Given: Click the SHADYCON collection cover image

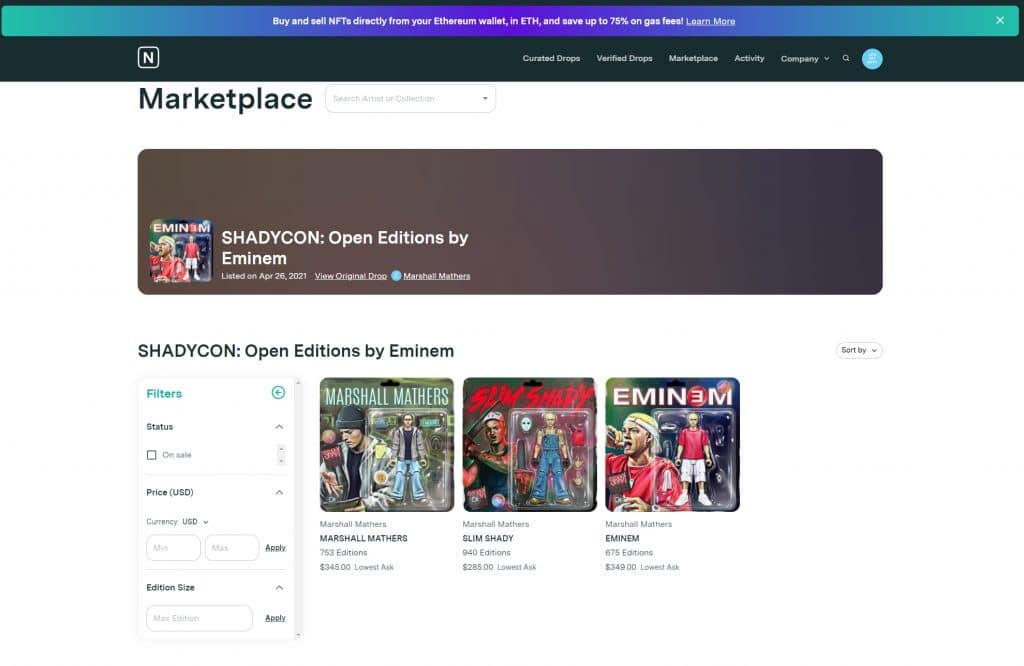Looking at the screenshot, I should pos(181,251).
